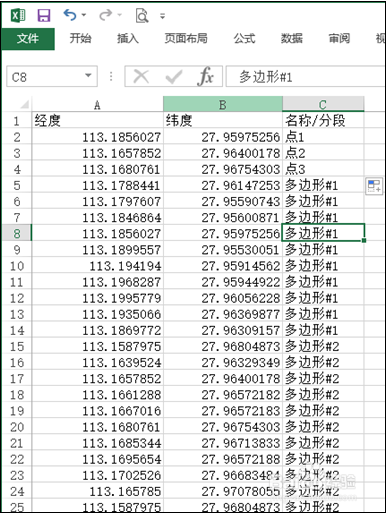
Task: Select cell containing 点3
Action: pos(323,169)
